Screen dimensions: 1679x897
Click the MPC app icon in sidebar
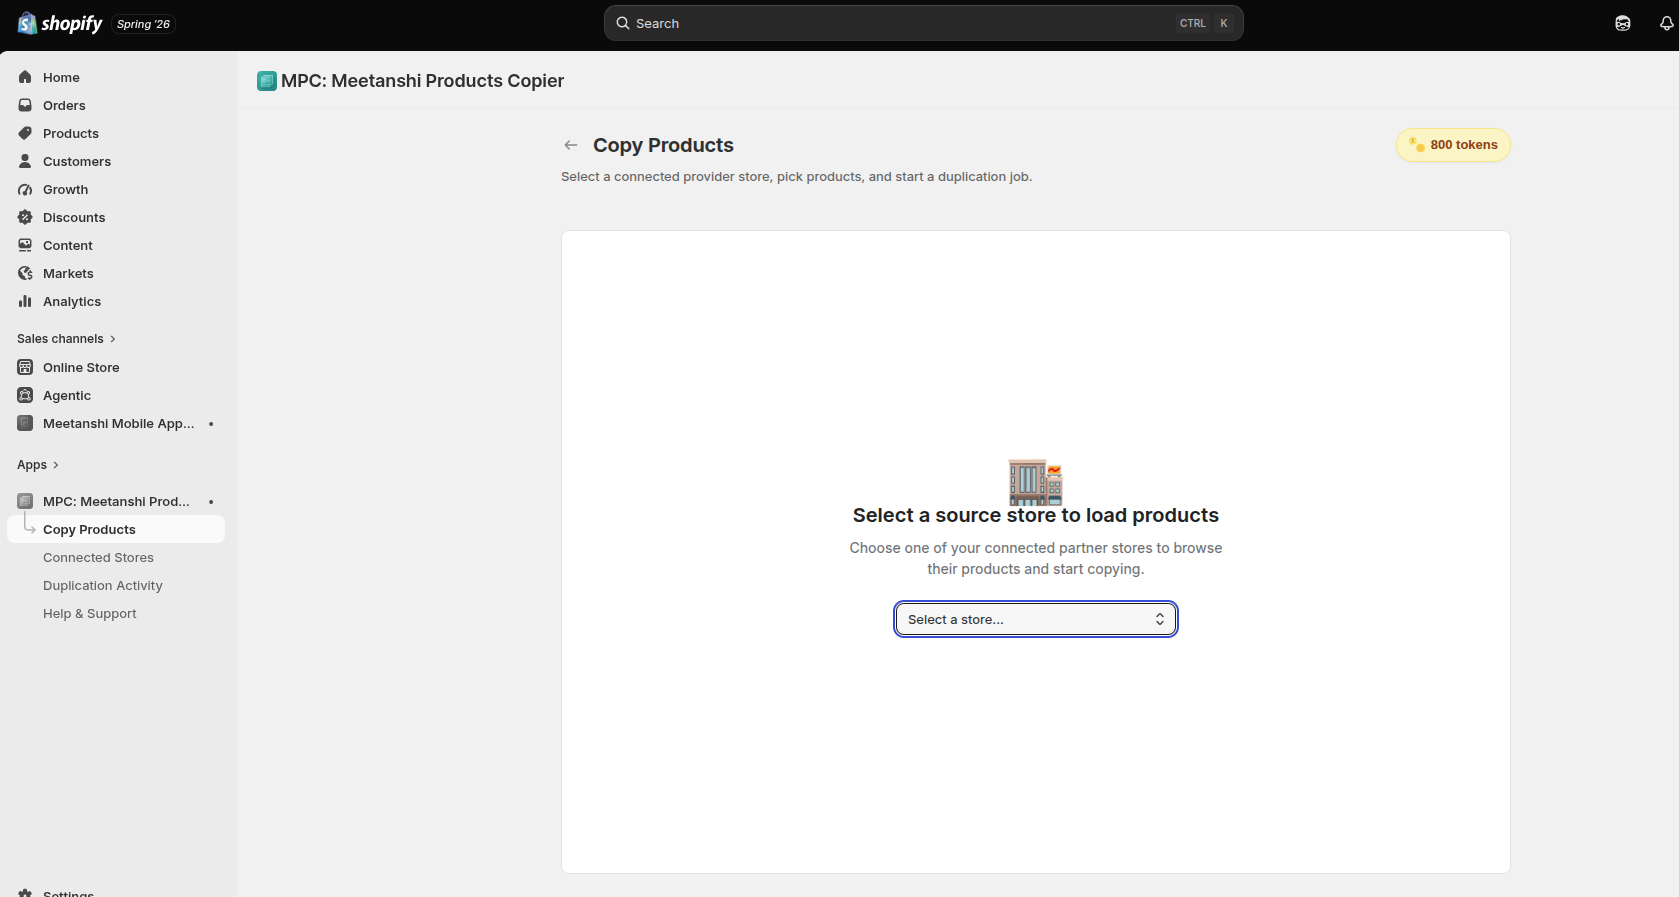[25, 501]
